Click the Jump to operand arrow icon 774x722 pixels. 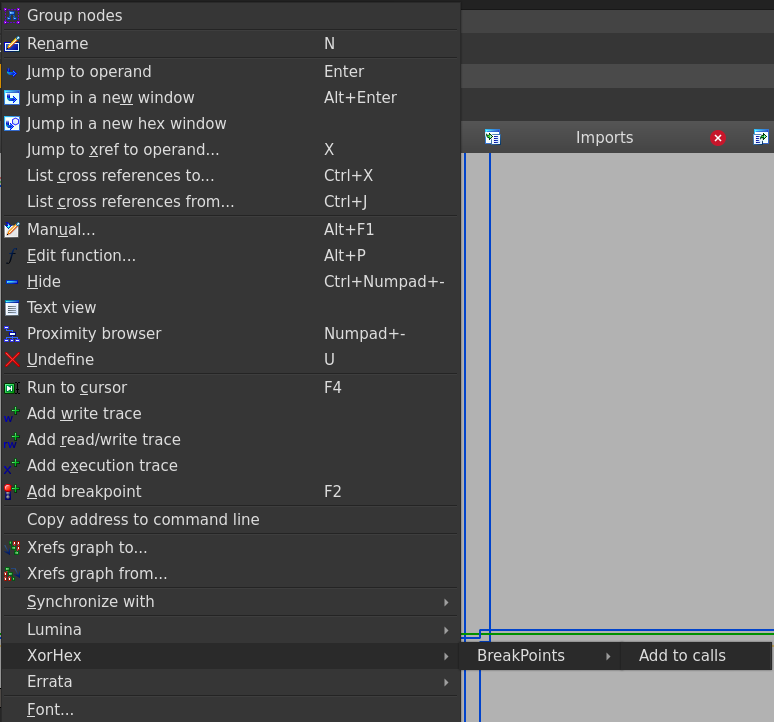point(12,72)
